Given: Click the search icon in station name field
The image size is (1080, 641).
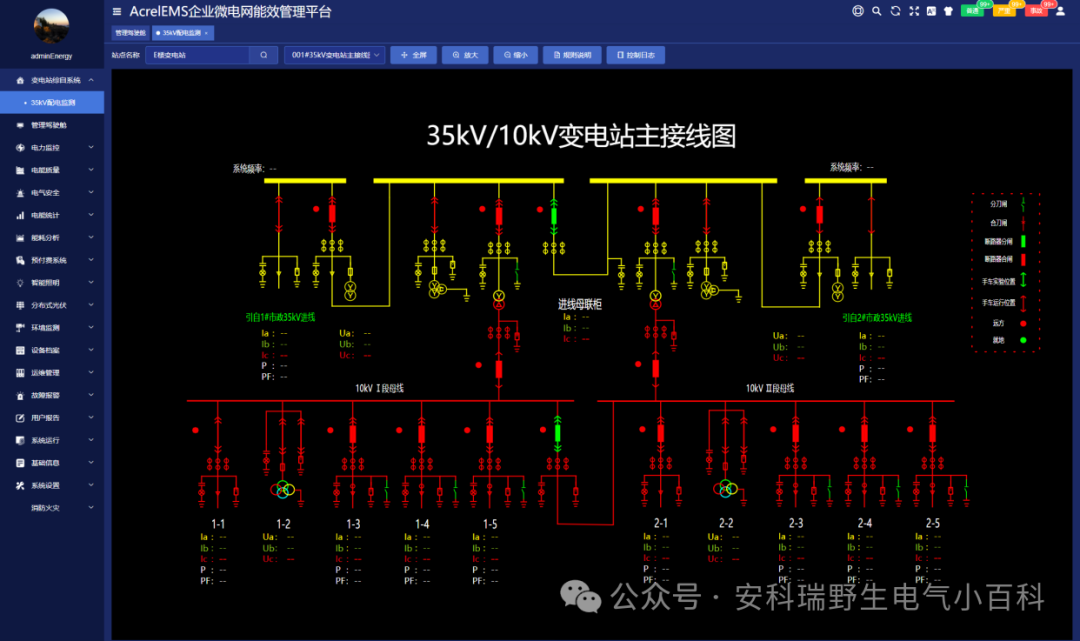Looking at the screenshot, I should (x=263, y=55).
